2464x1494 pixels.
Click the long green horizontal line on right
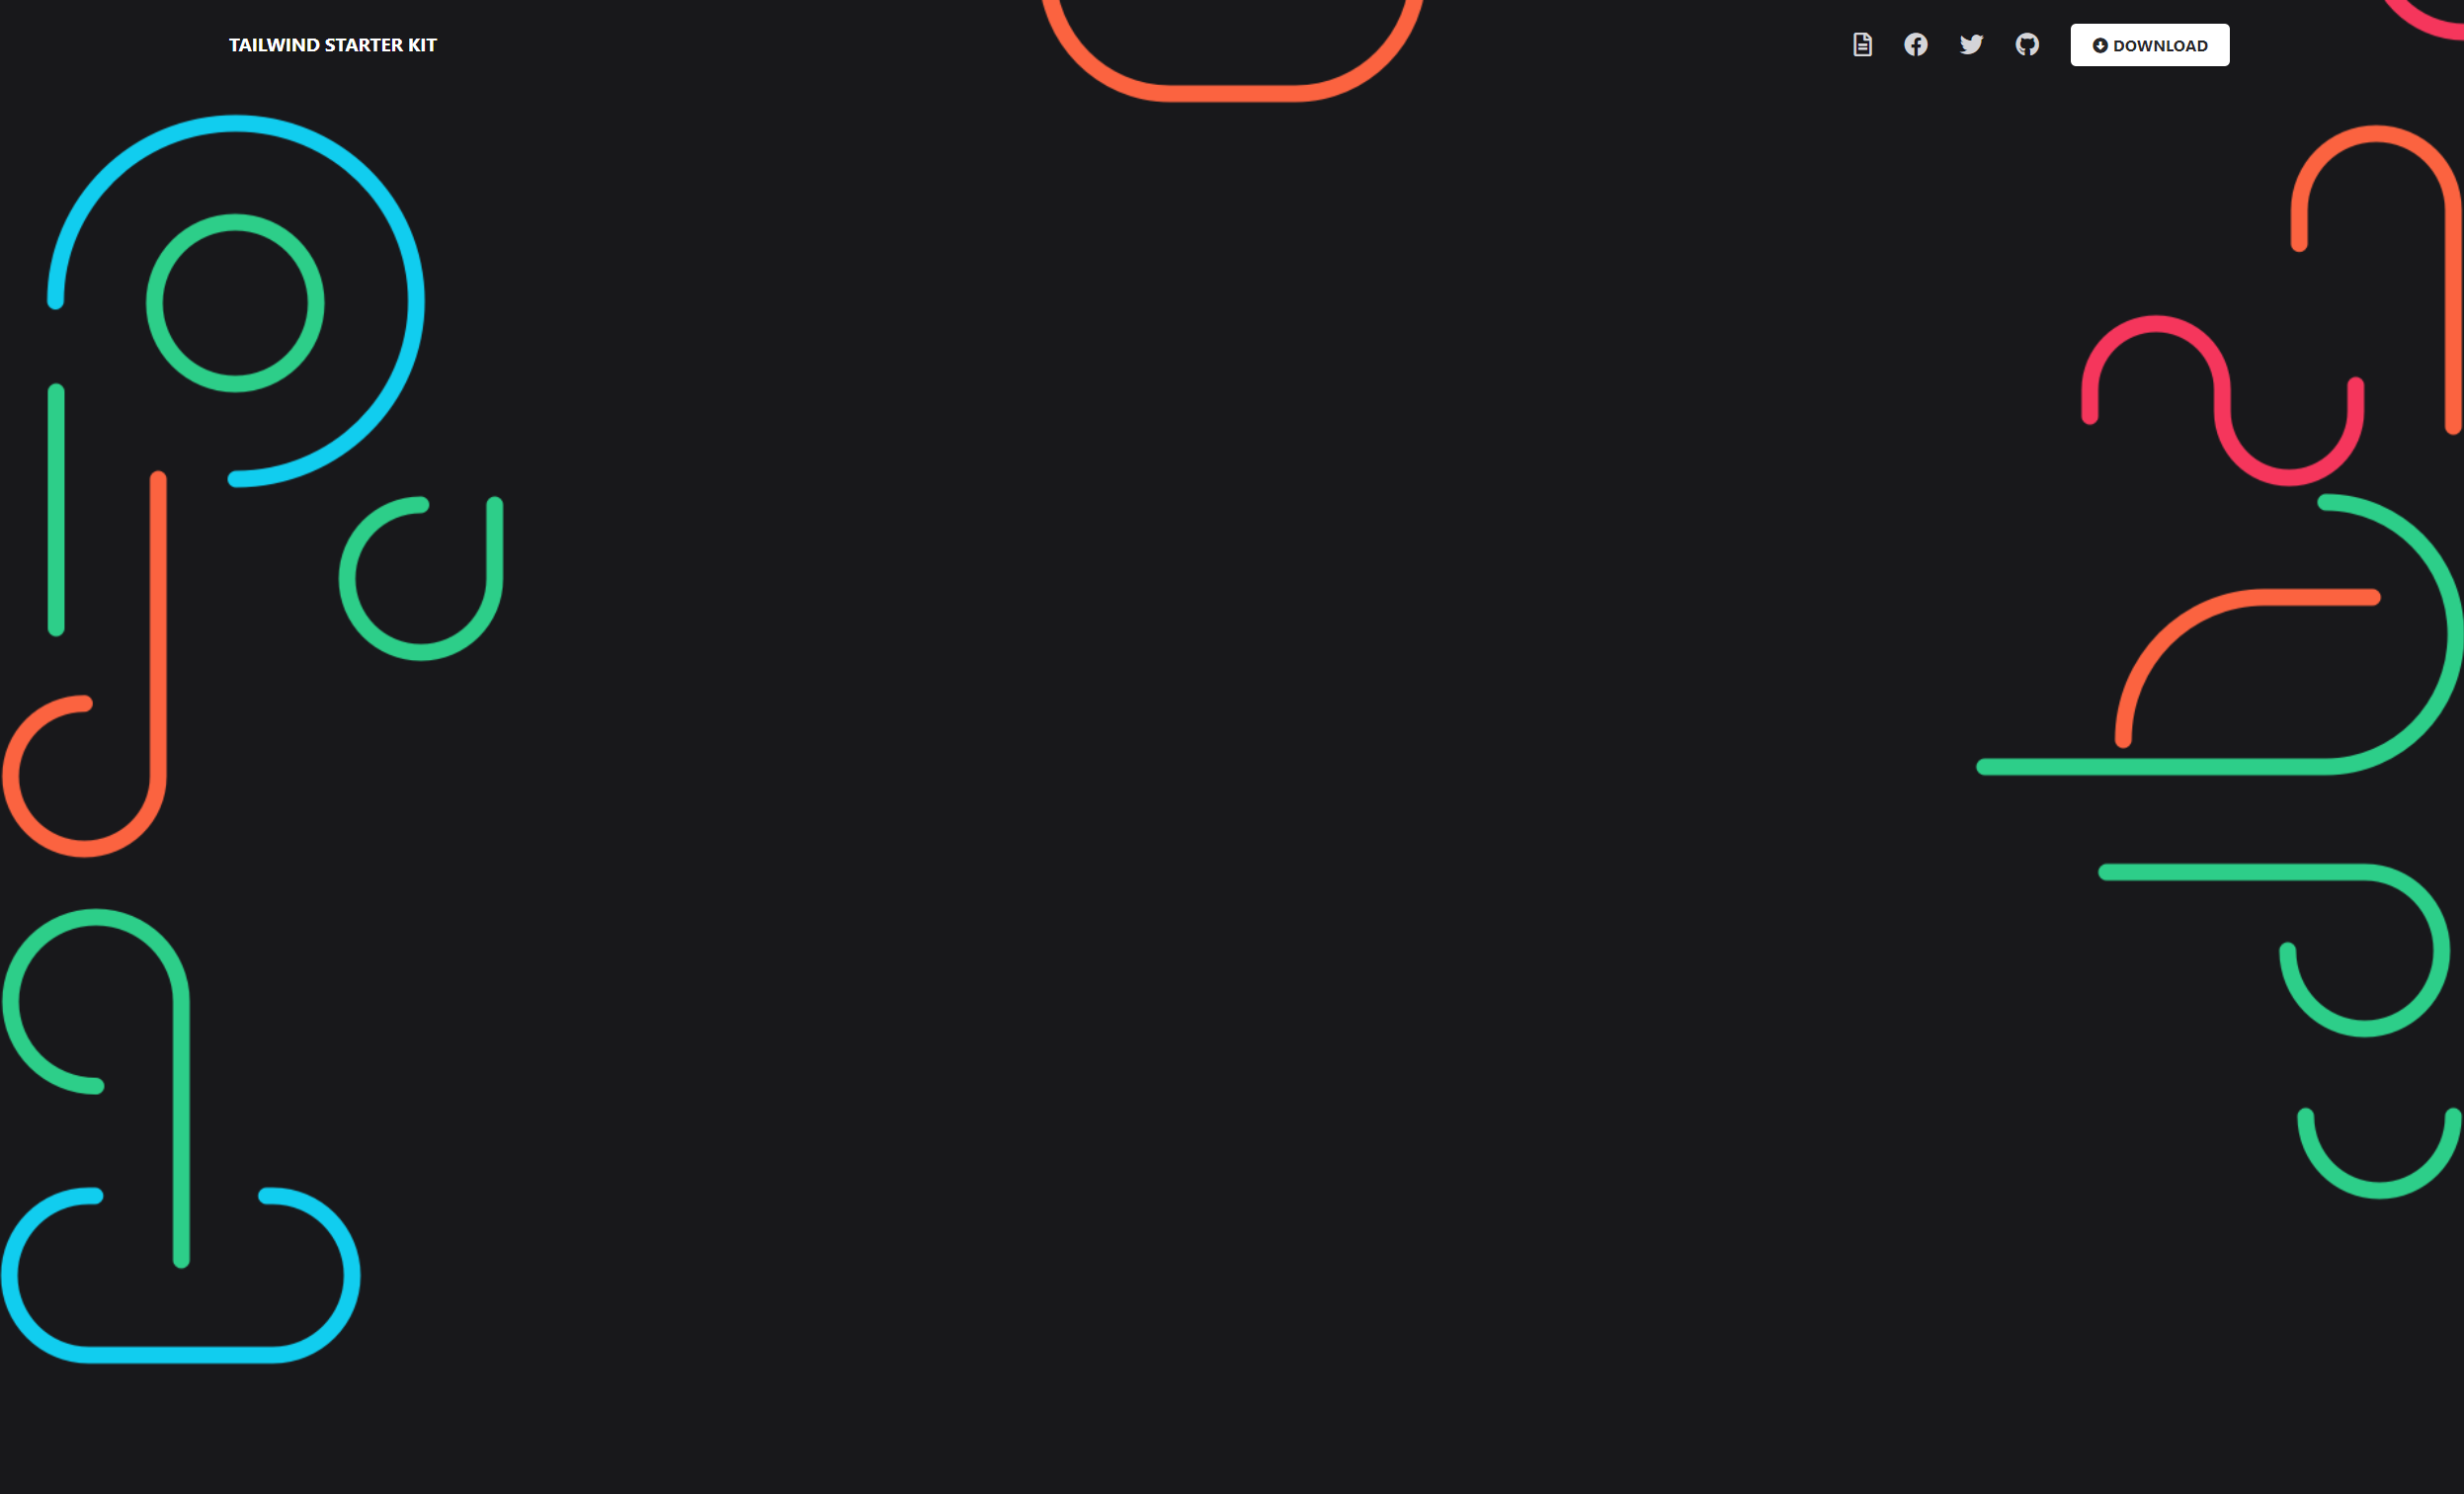click(x=2220, y=635)
